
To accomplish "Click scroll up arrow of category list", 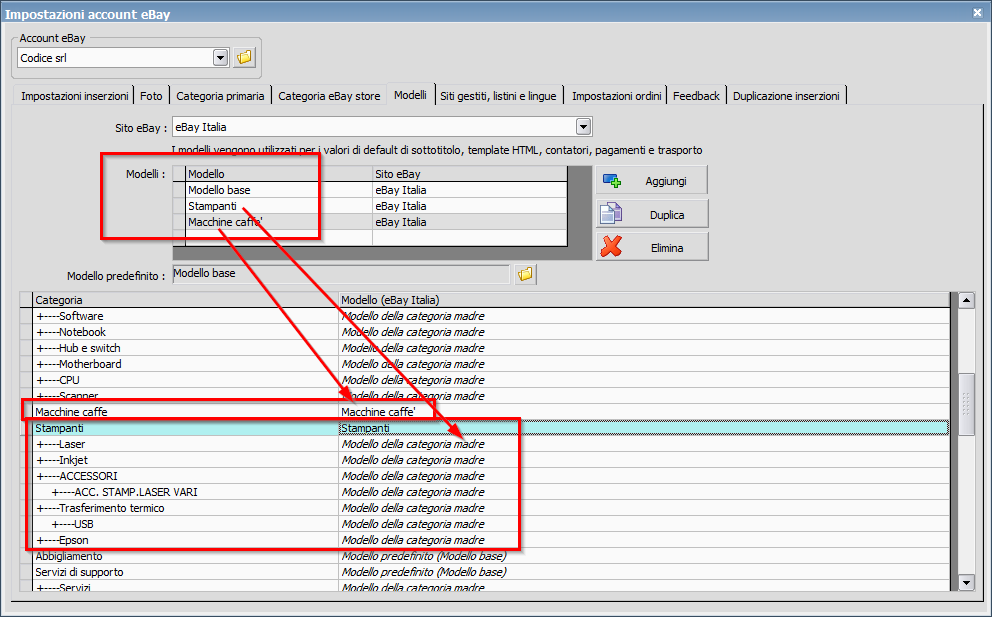I will pyautogui.click(x=966, y=300).
